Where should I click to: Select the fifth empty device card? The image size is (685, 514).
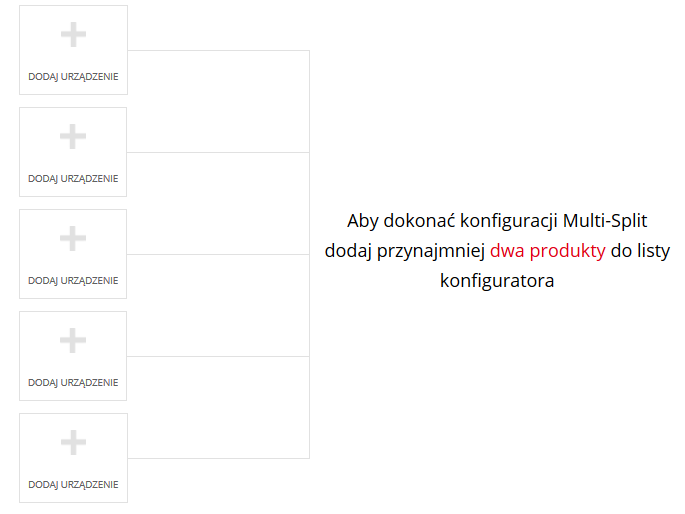pos(73,458)
